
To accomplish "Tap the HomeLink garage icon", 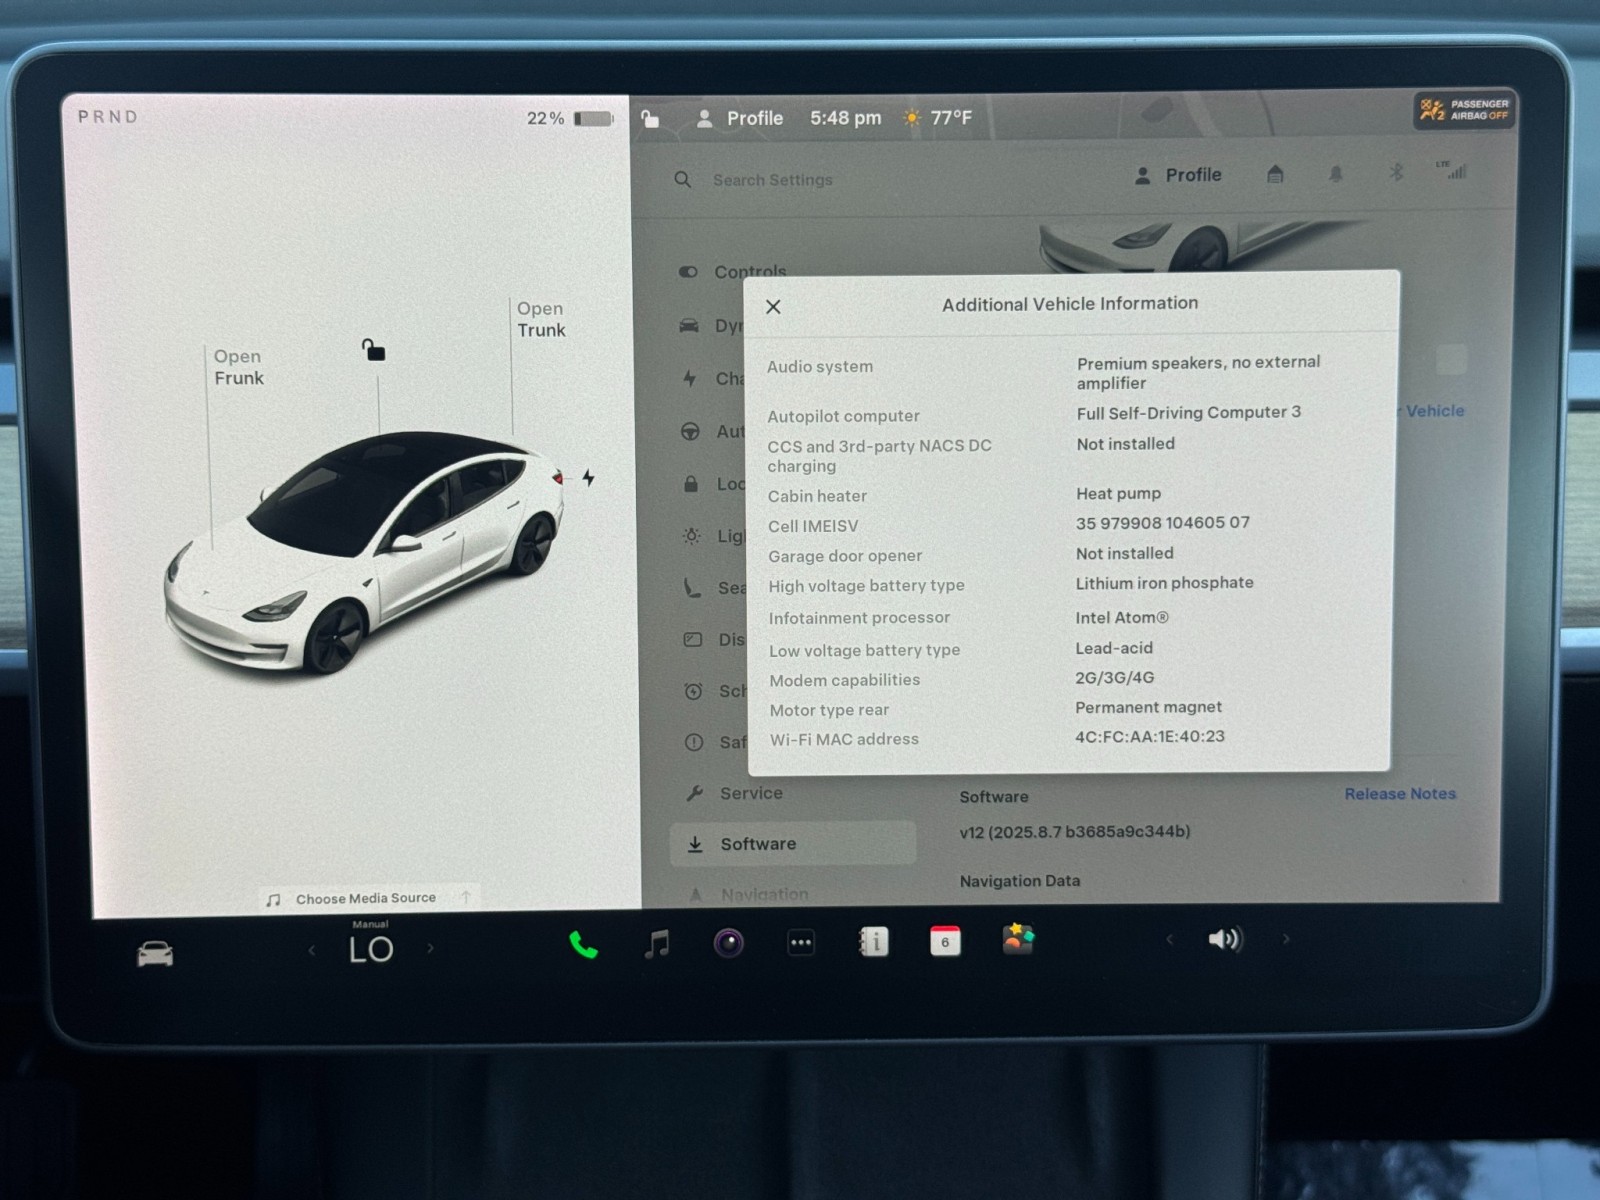I will pos(1275,174).
